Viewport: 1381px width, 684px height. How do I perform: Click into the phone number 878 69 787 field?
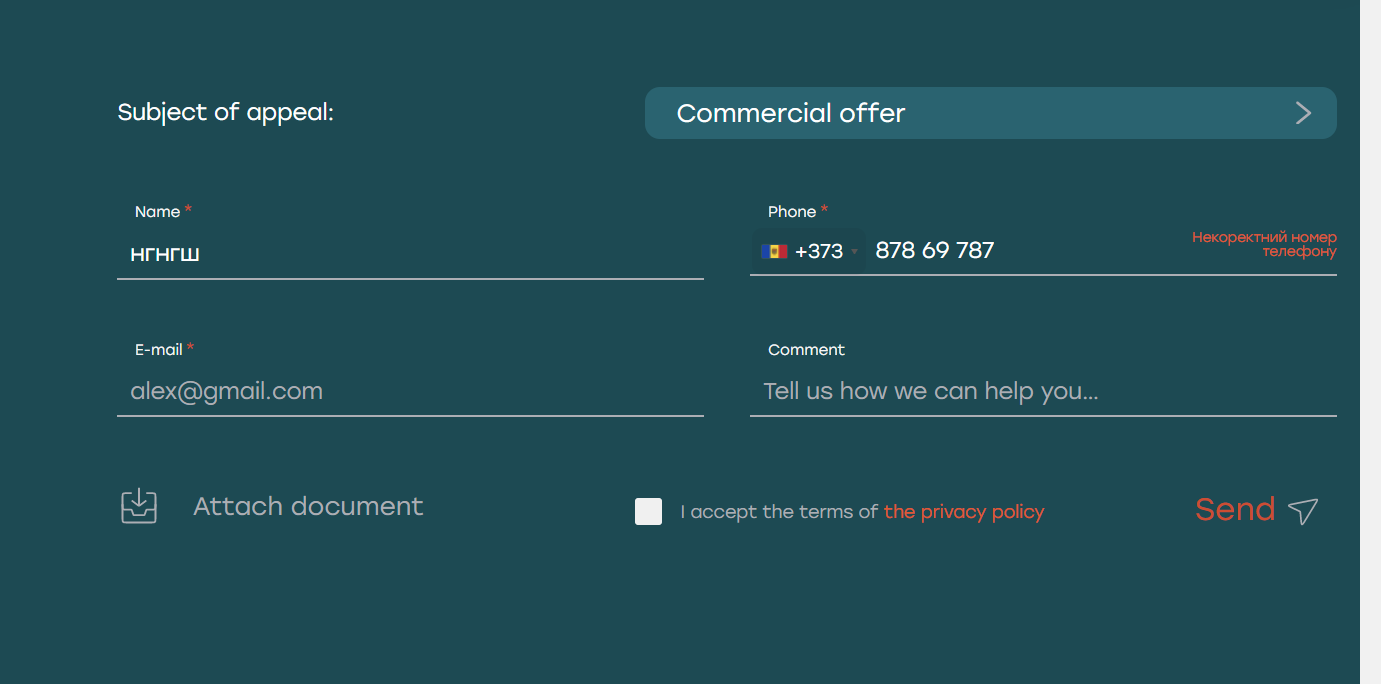1020,251
